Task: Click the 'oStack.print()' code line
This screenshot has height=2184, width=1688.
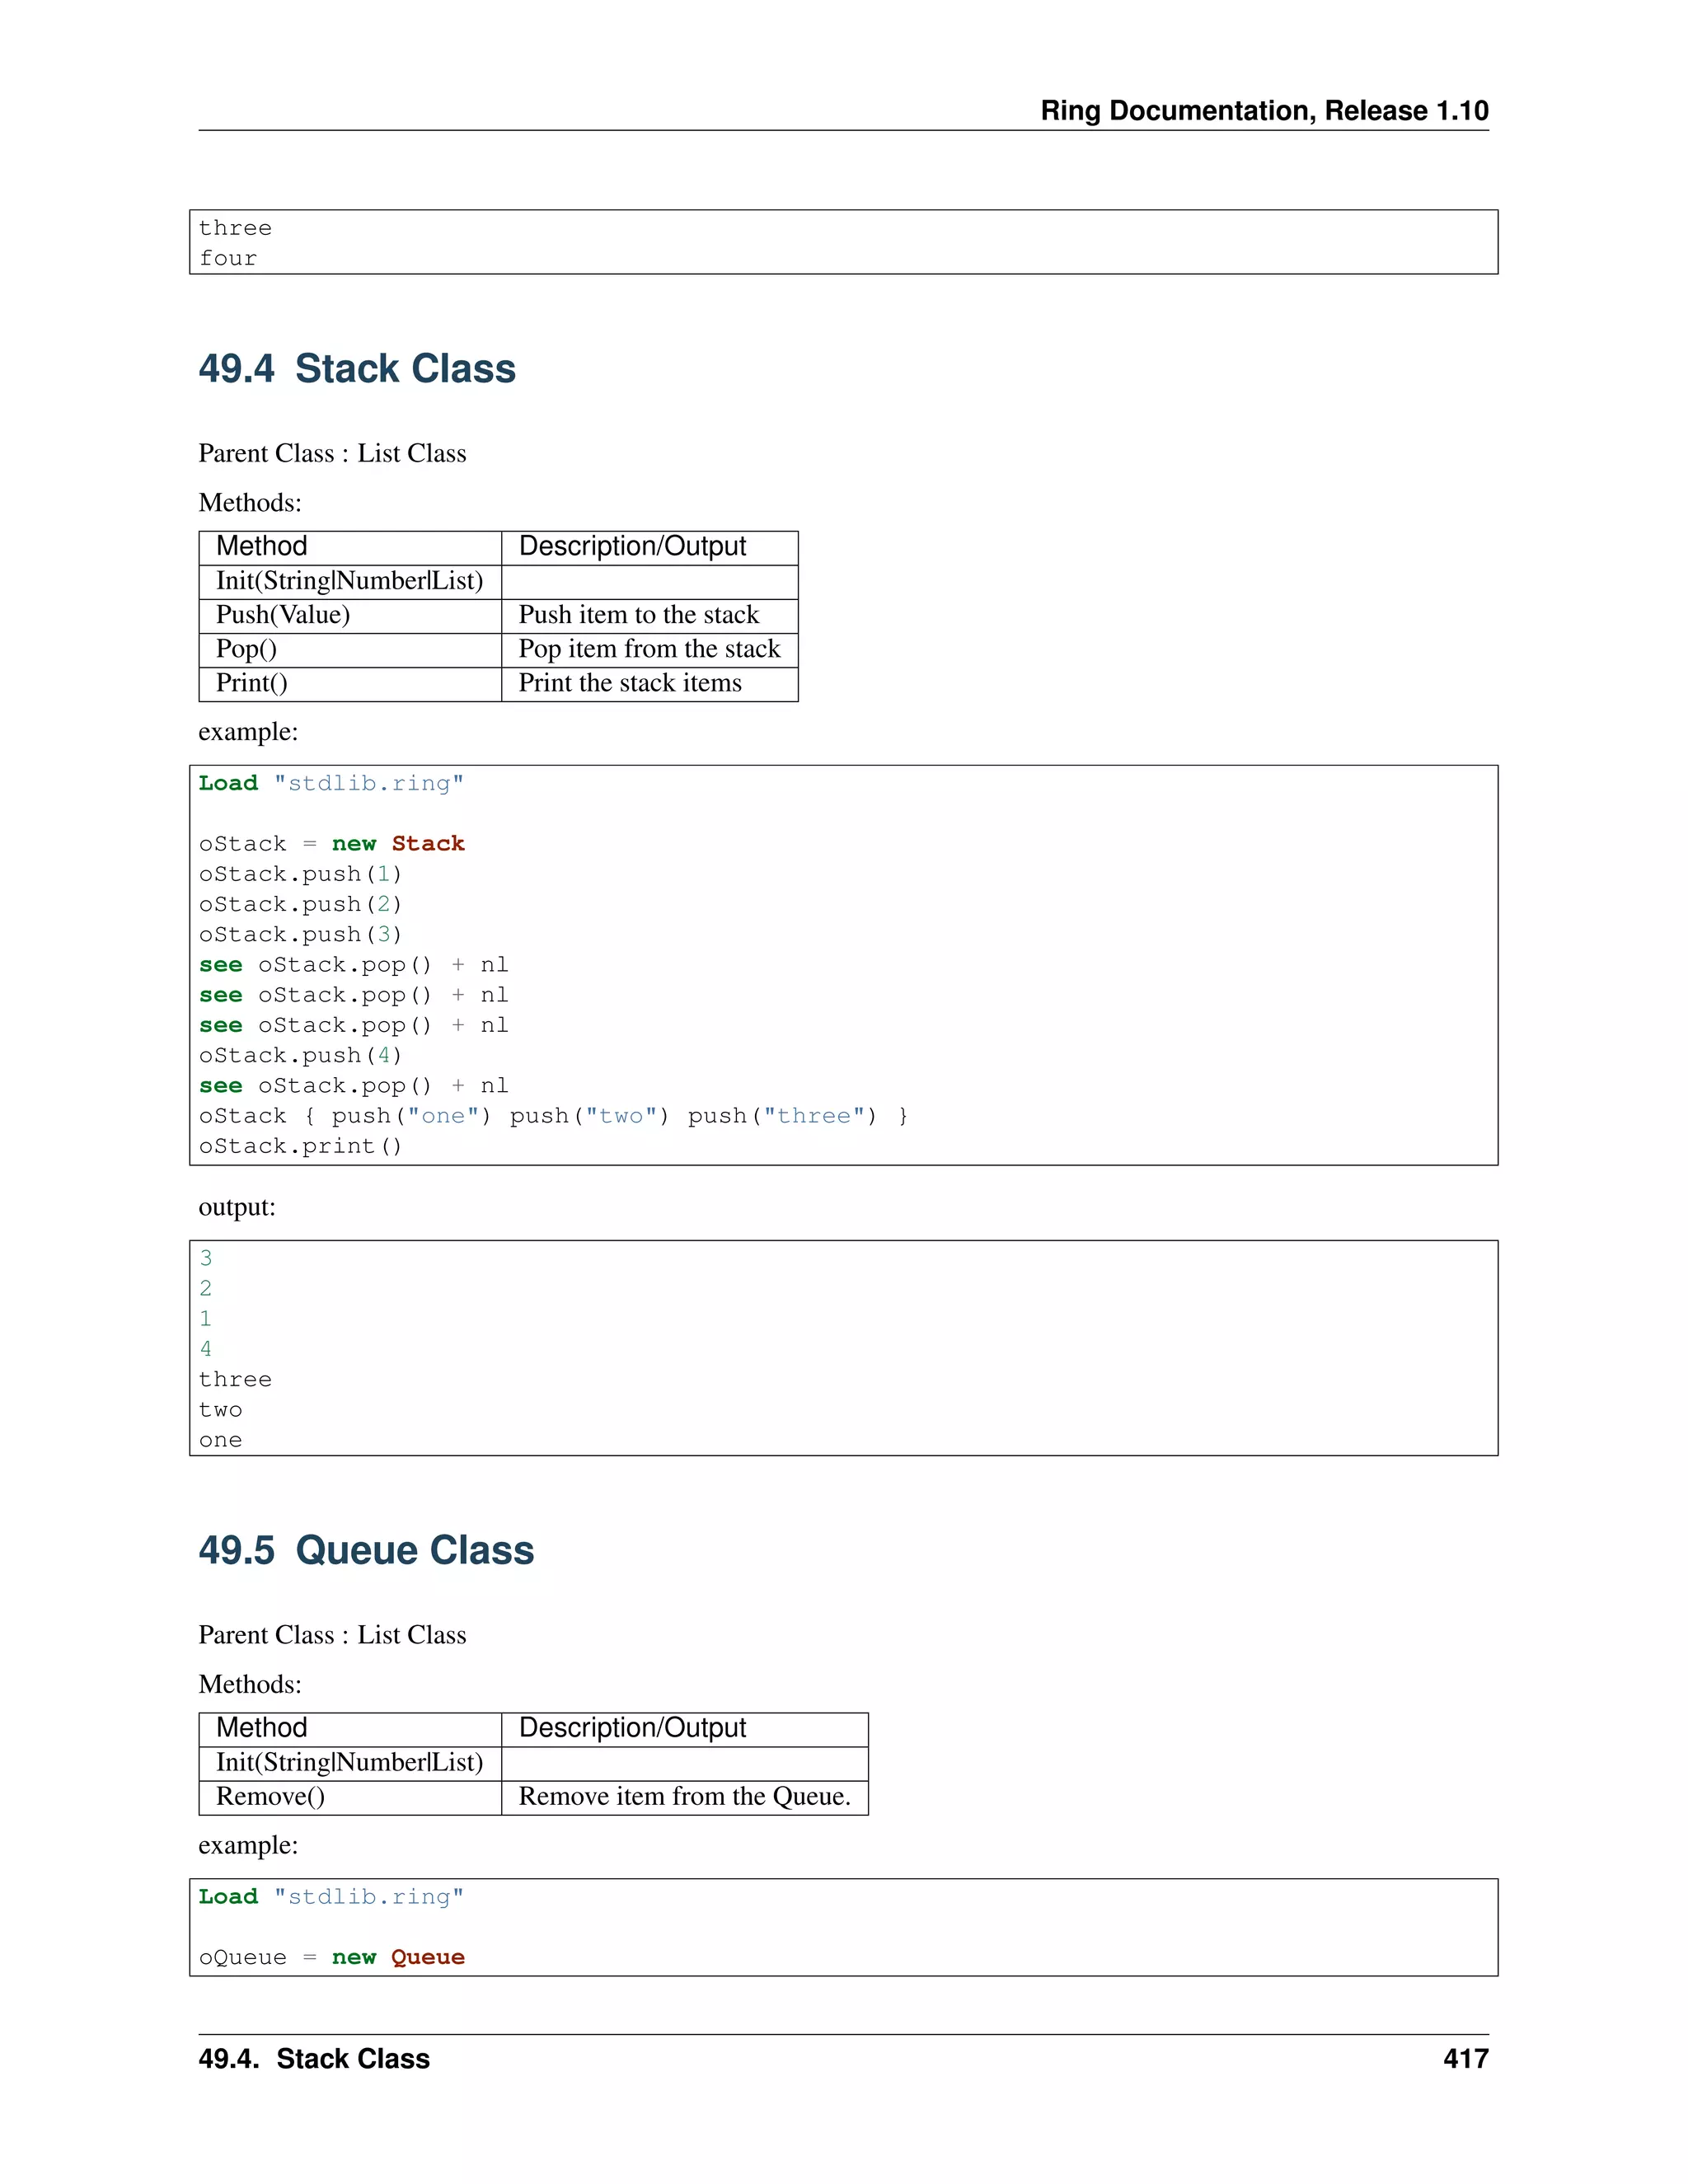Action: (x=300, y=1146)
